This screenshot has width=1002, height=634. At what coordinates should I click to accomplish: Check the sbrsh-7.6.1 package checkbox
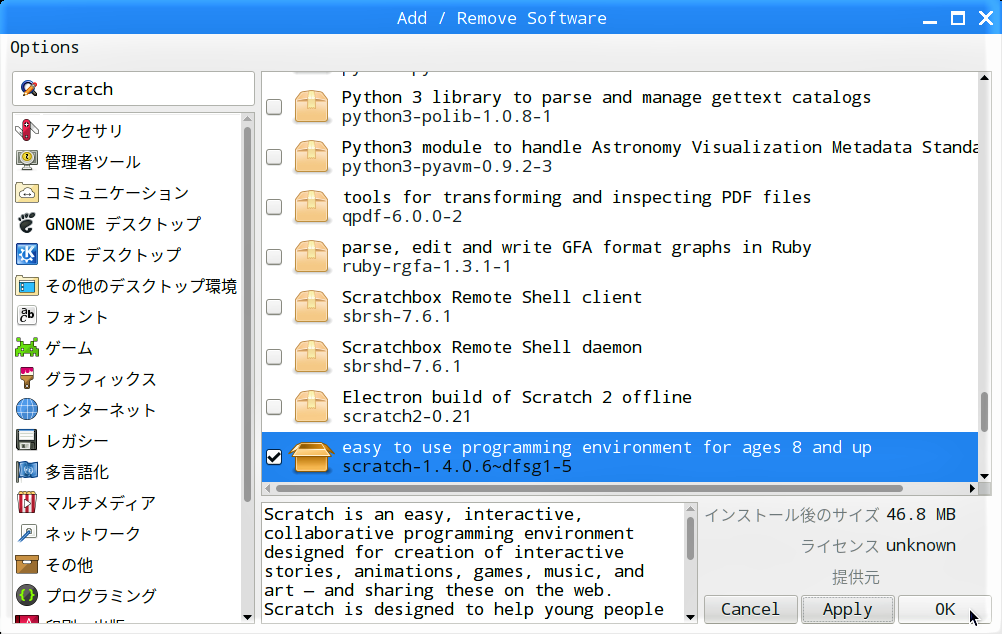click(x=274, y=307)
